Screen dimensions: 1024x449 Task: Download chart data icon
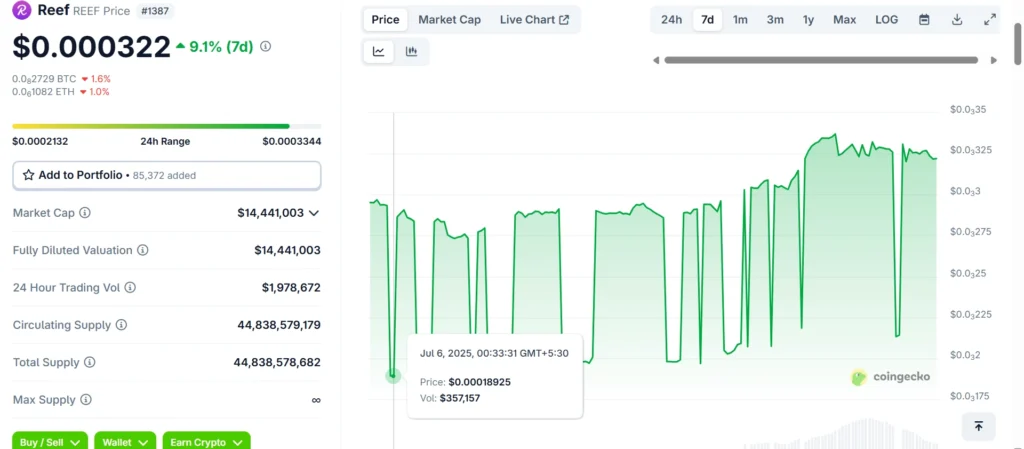[957, 20]
